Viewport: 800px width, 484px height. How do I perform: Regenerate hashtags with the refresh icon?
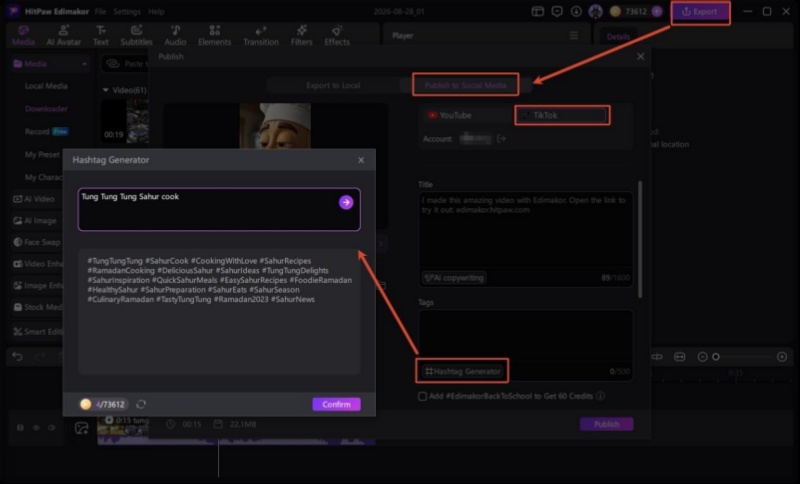141,404
